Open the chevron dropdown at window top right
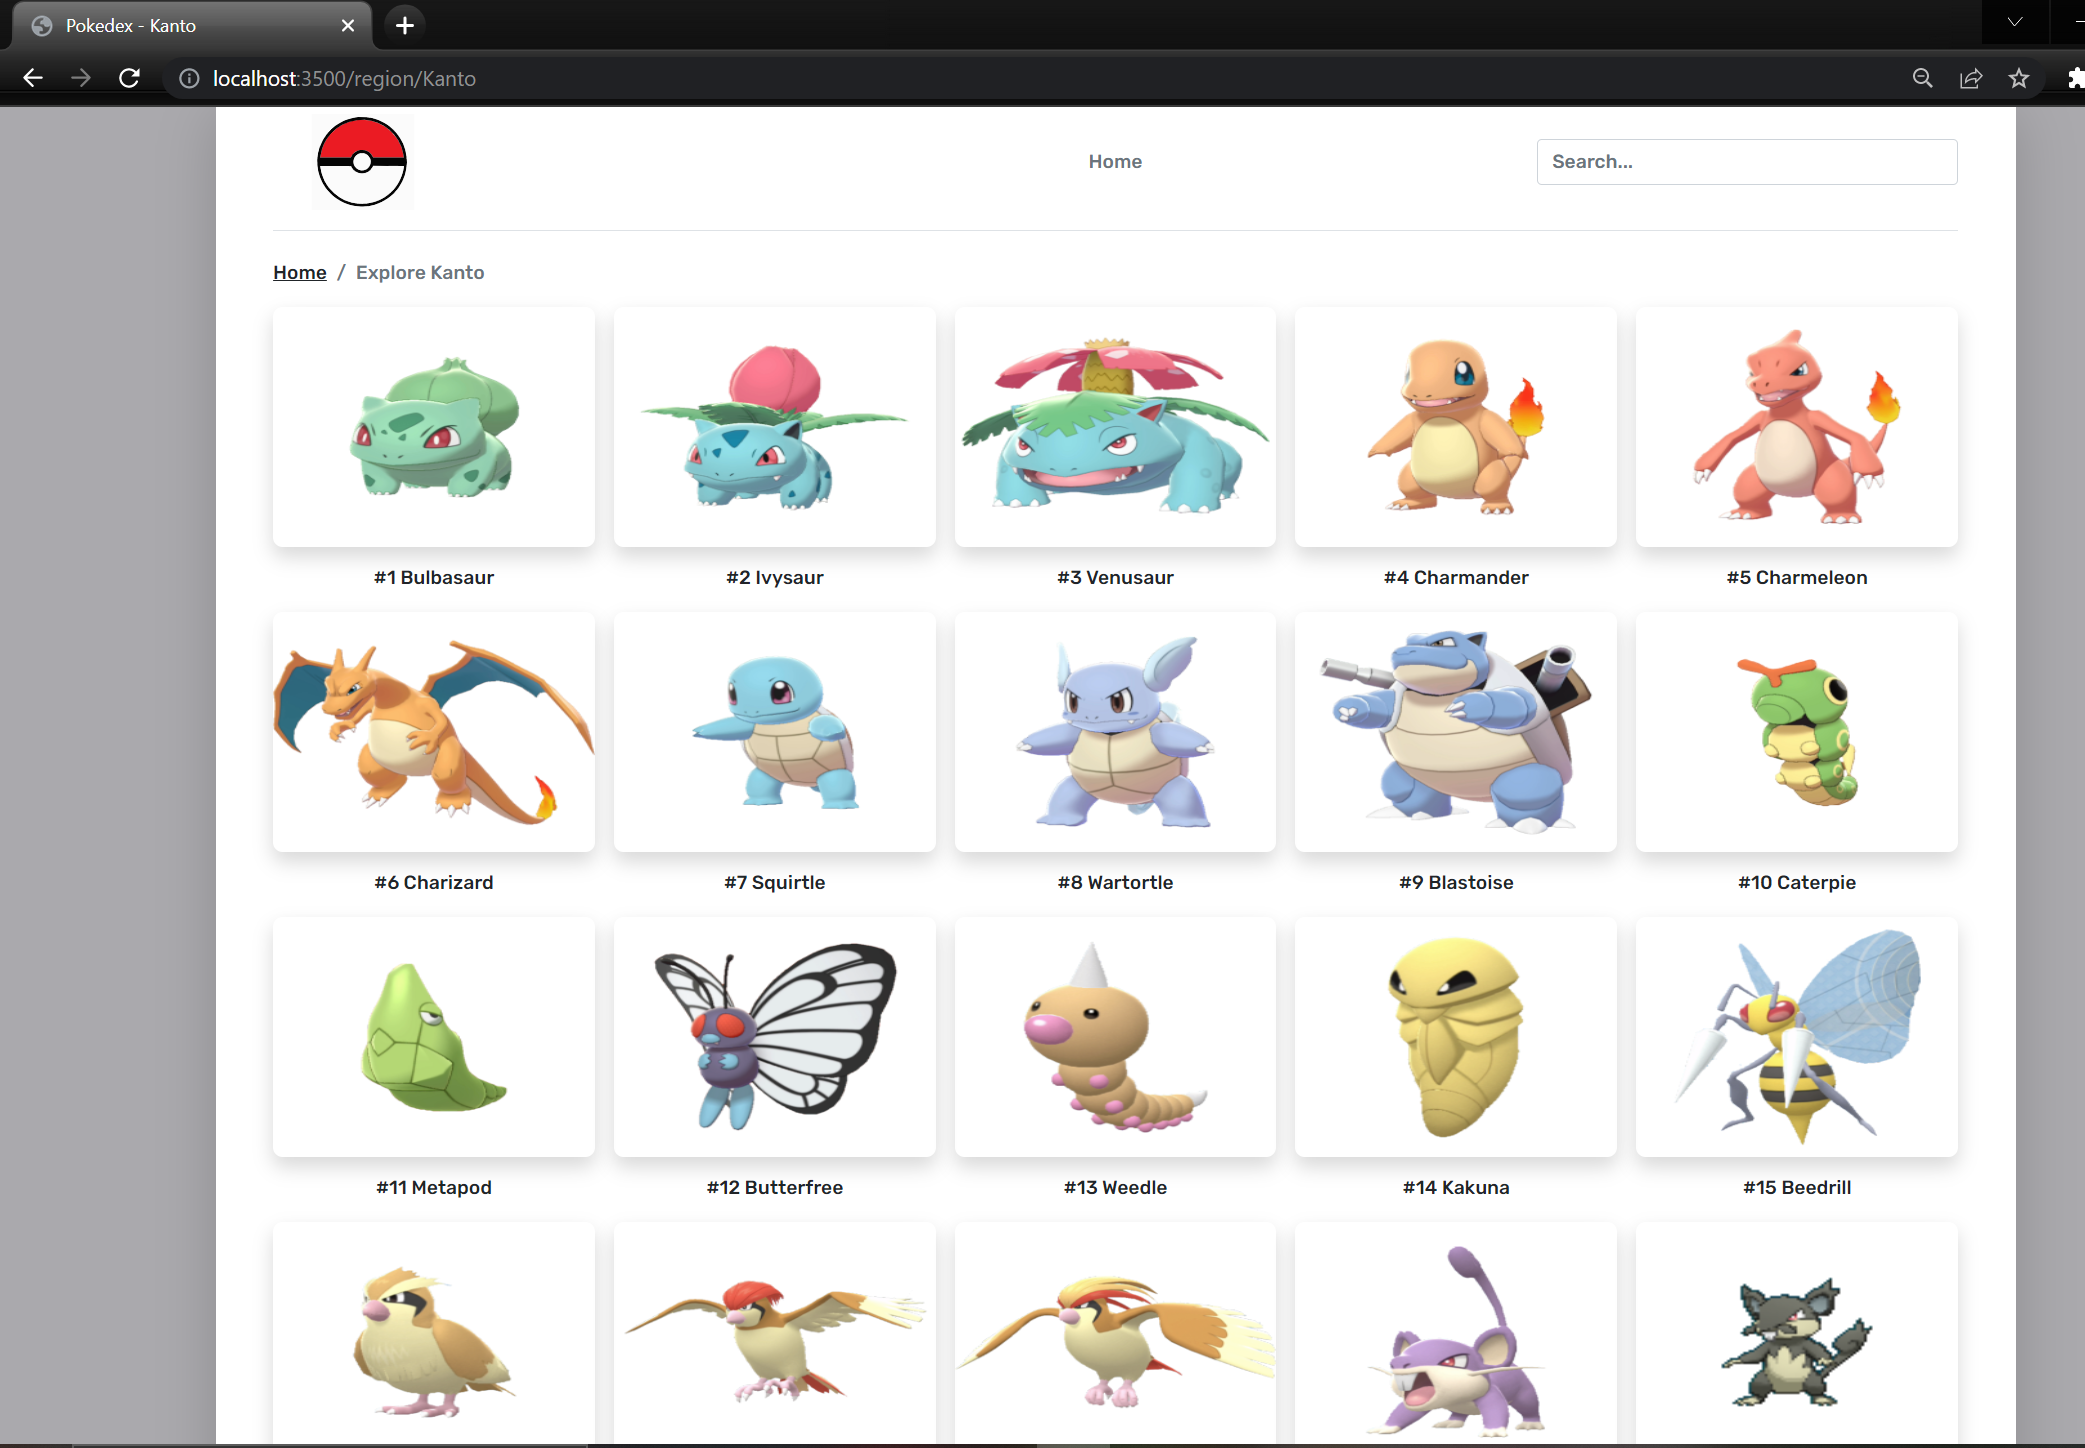 [2013, 21]
